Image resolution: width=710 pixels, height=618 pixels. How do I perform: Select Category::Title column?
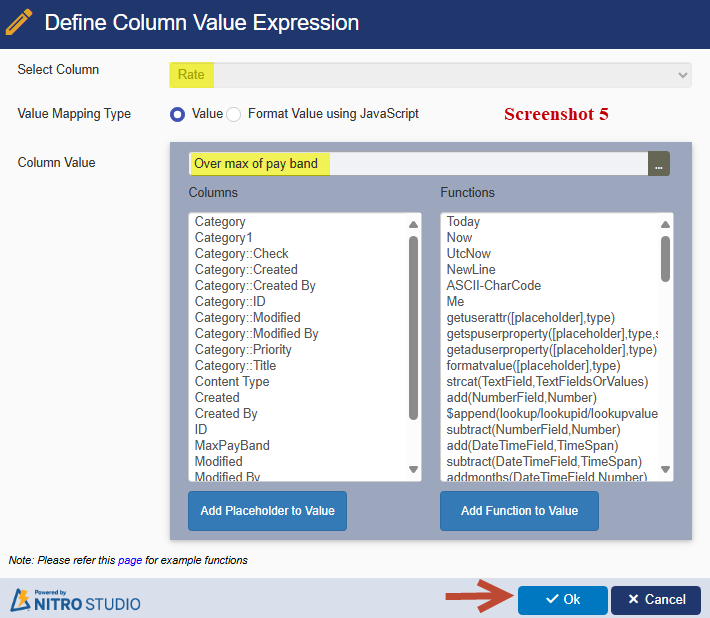(235, 365)
